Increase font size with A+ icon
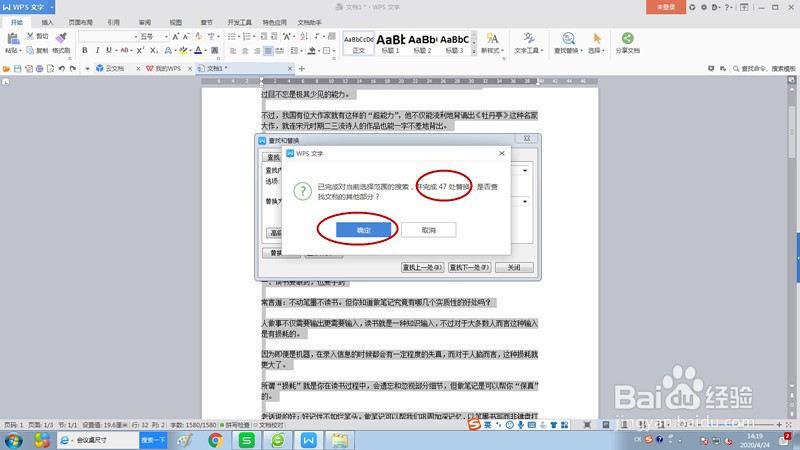 tap(176, 36)
